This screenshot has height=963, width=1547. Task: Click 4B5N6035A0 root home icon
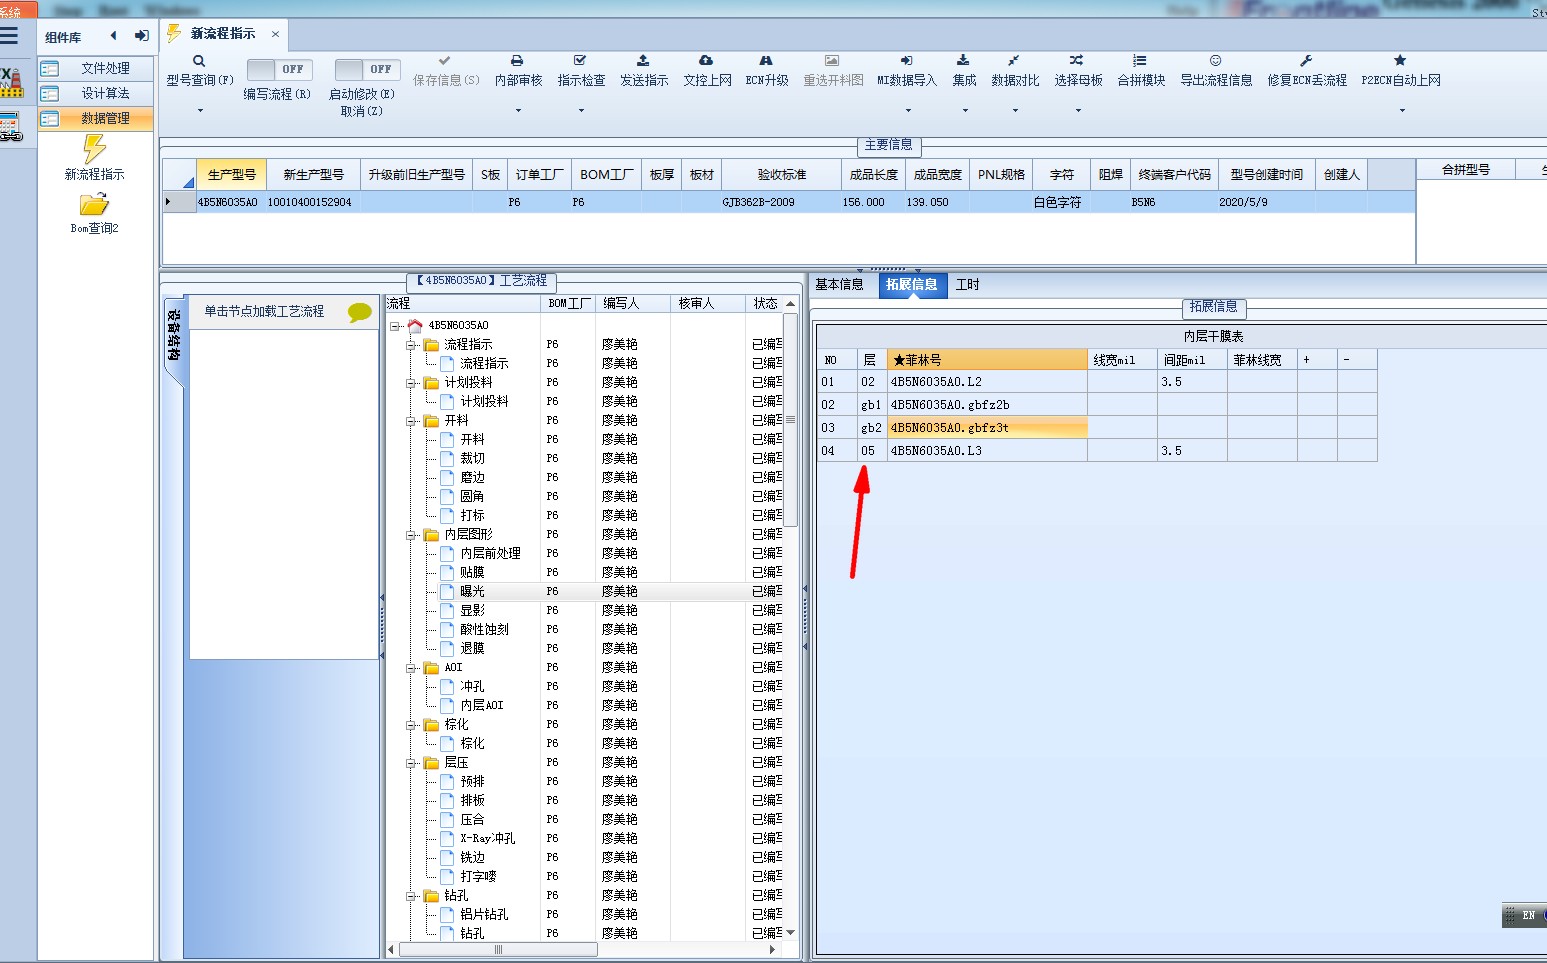[415, 325]
